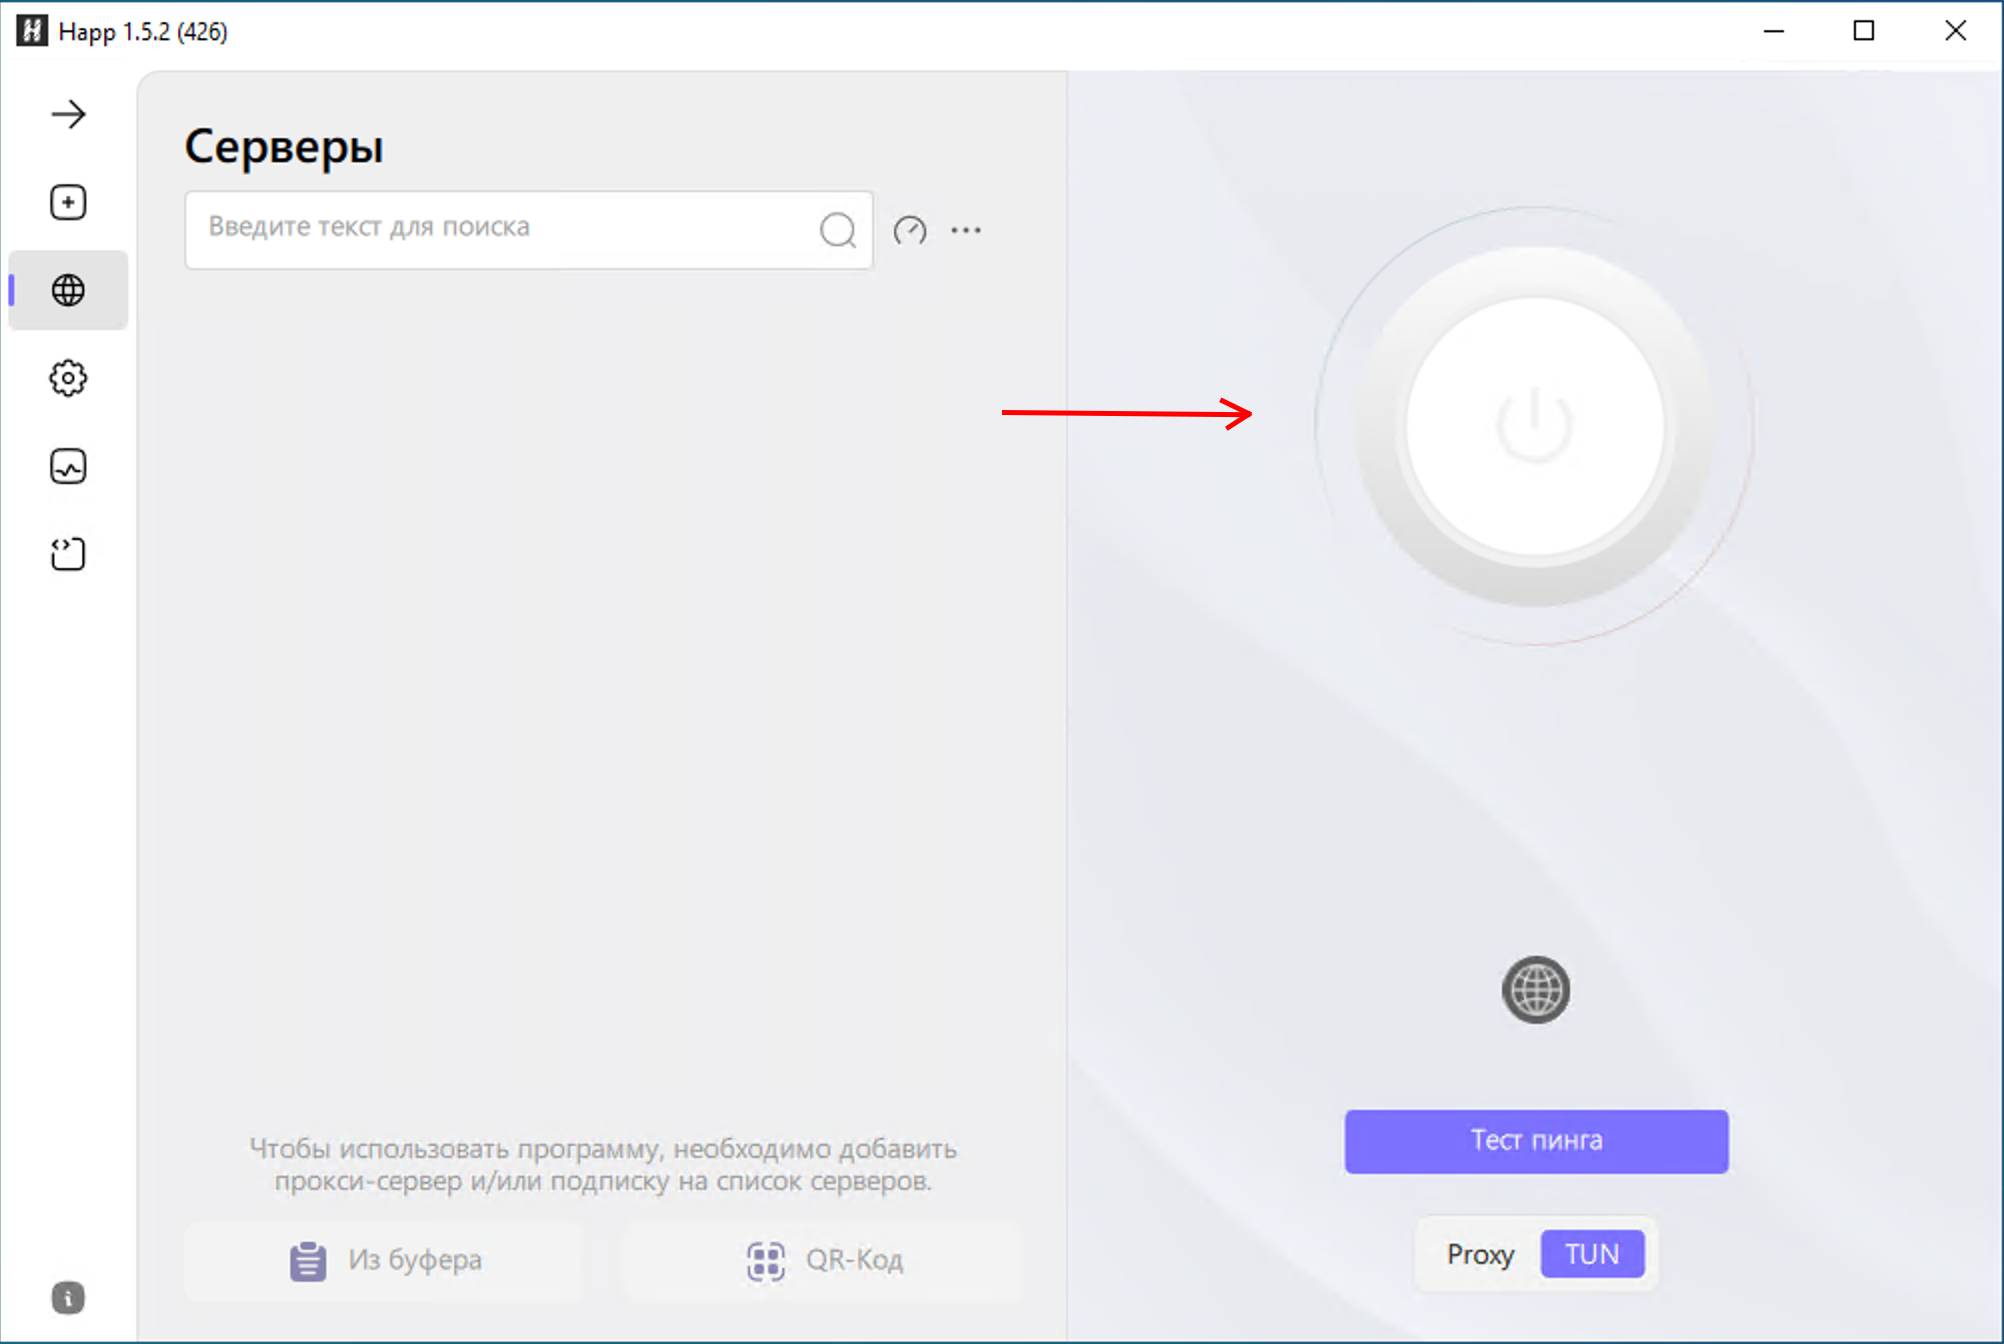This screenshot has height=1344, width=2004.
Task: Click the speedometer icon next to search
Action: pyautogui.click(x=910, y=231)
